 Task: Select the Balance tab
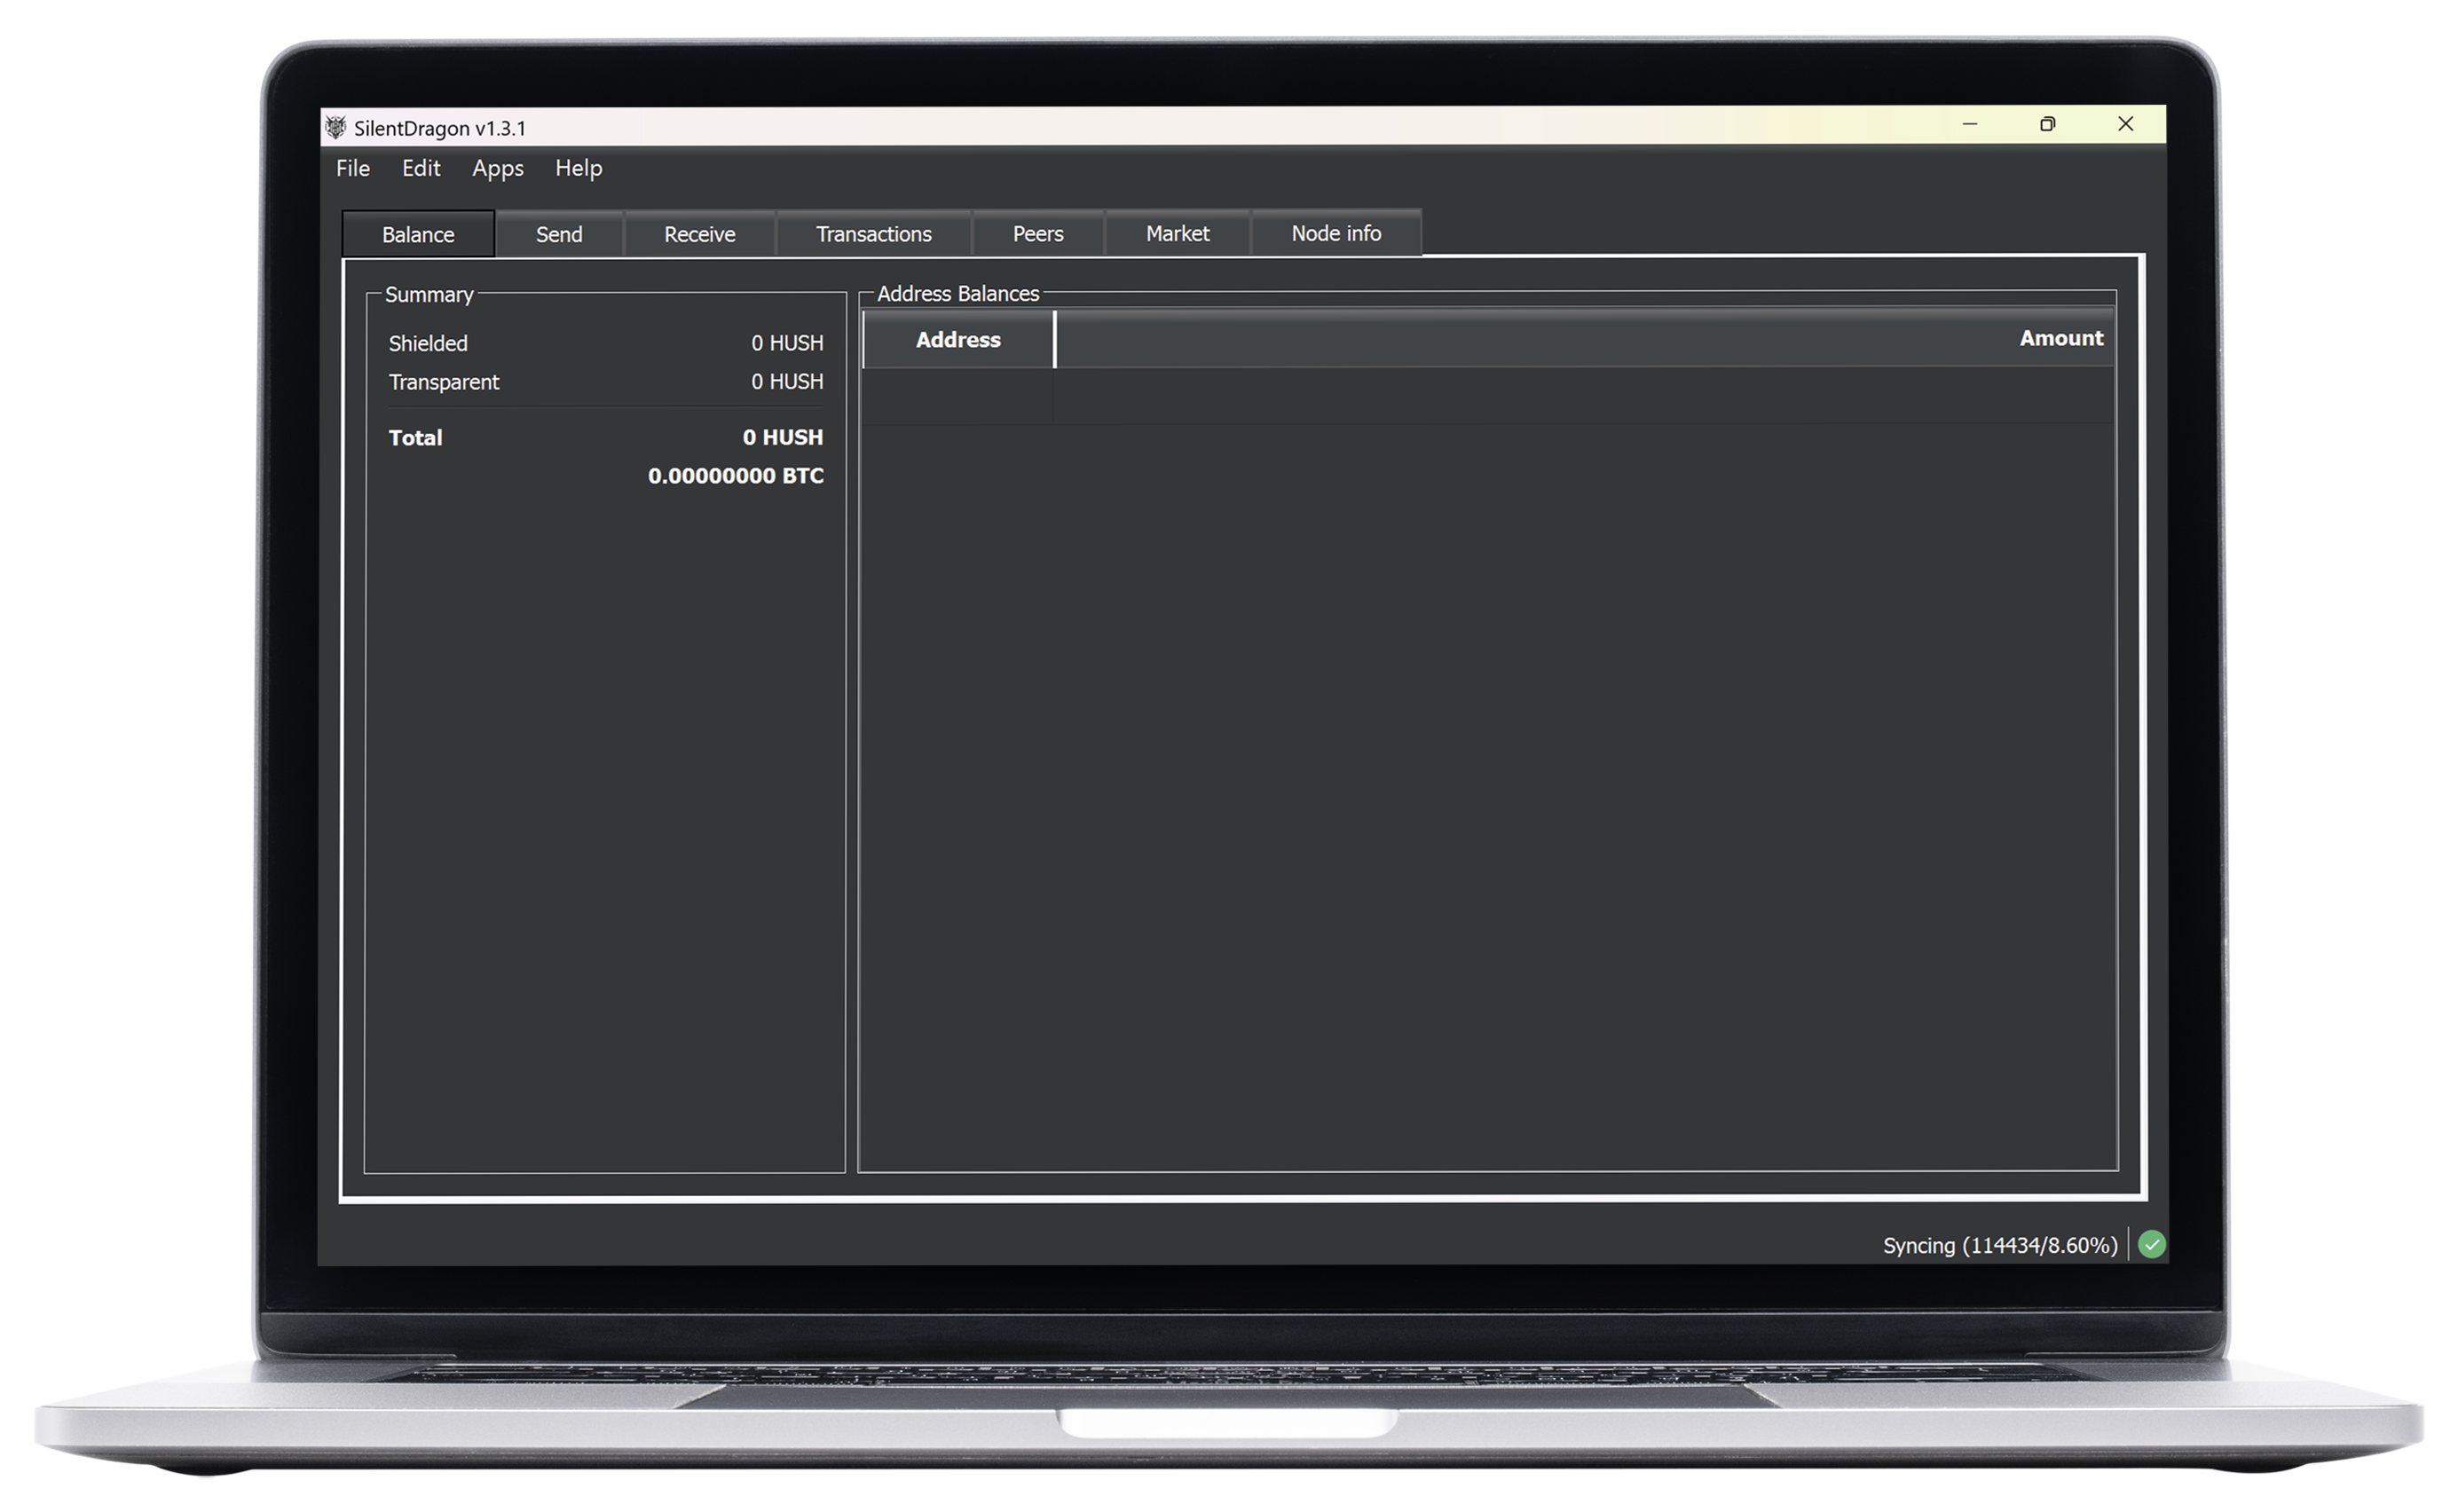(417, 235)
